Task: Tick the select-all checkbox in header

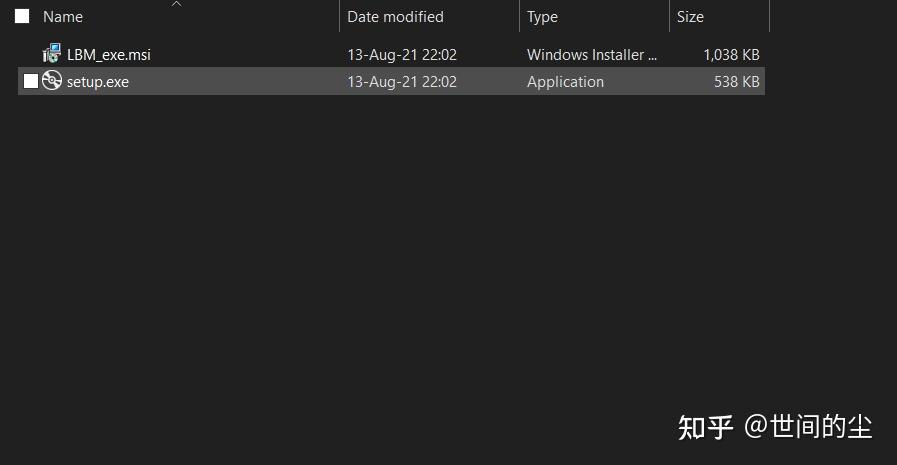Action: click(x=22, y=16)
